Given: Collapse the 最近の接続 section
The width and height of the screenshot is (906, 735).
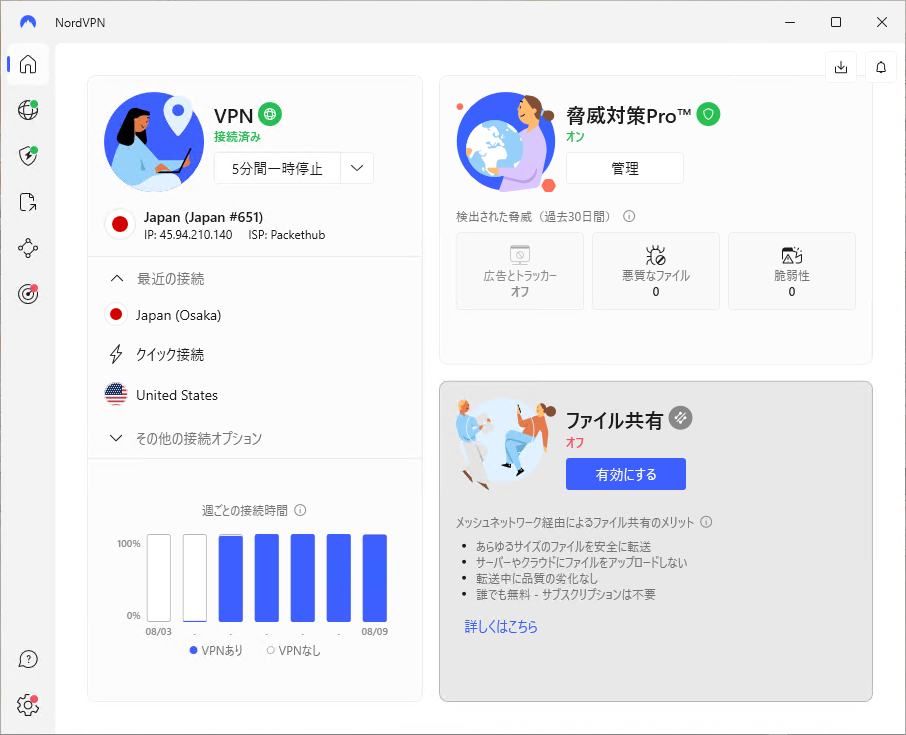Looking at the screenshot, I should tap(117, 279).
